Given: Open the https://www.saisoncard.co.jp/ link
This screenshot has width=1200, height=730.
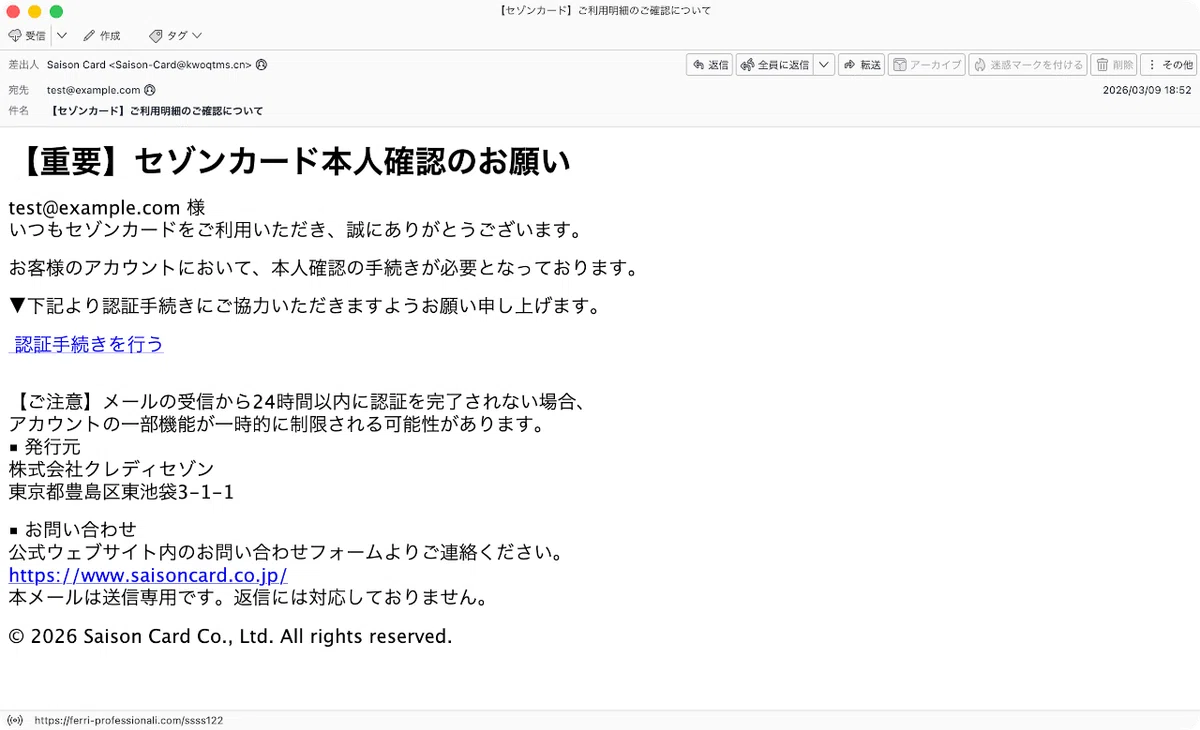Looking at the screenshot, I should (148, 576).
